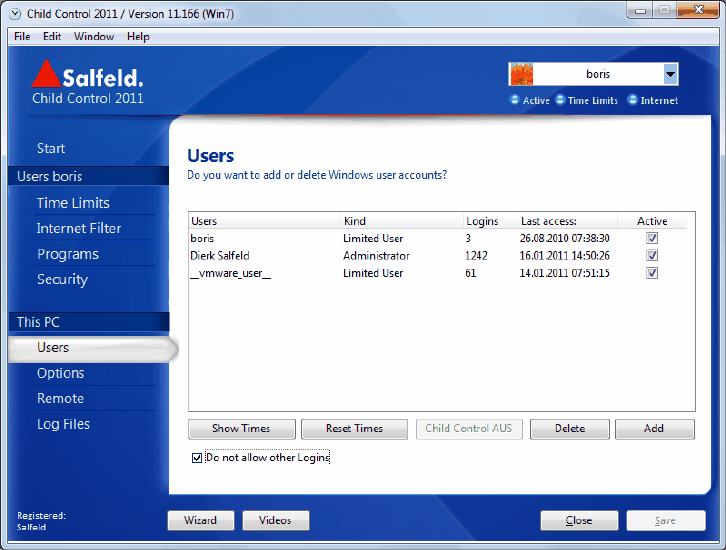726x550 pixels.
Task: Select the Dierk Salfeld user row
Action: click(x=438, y=256)
